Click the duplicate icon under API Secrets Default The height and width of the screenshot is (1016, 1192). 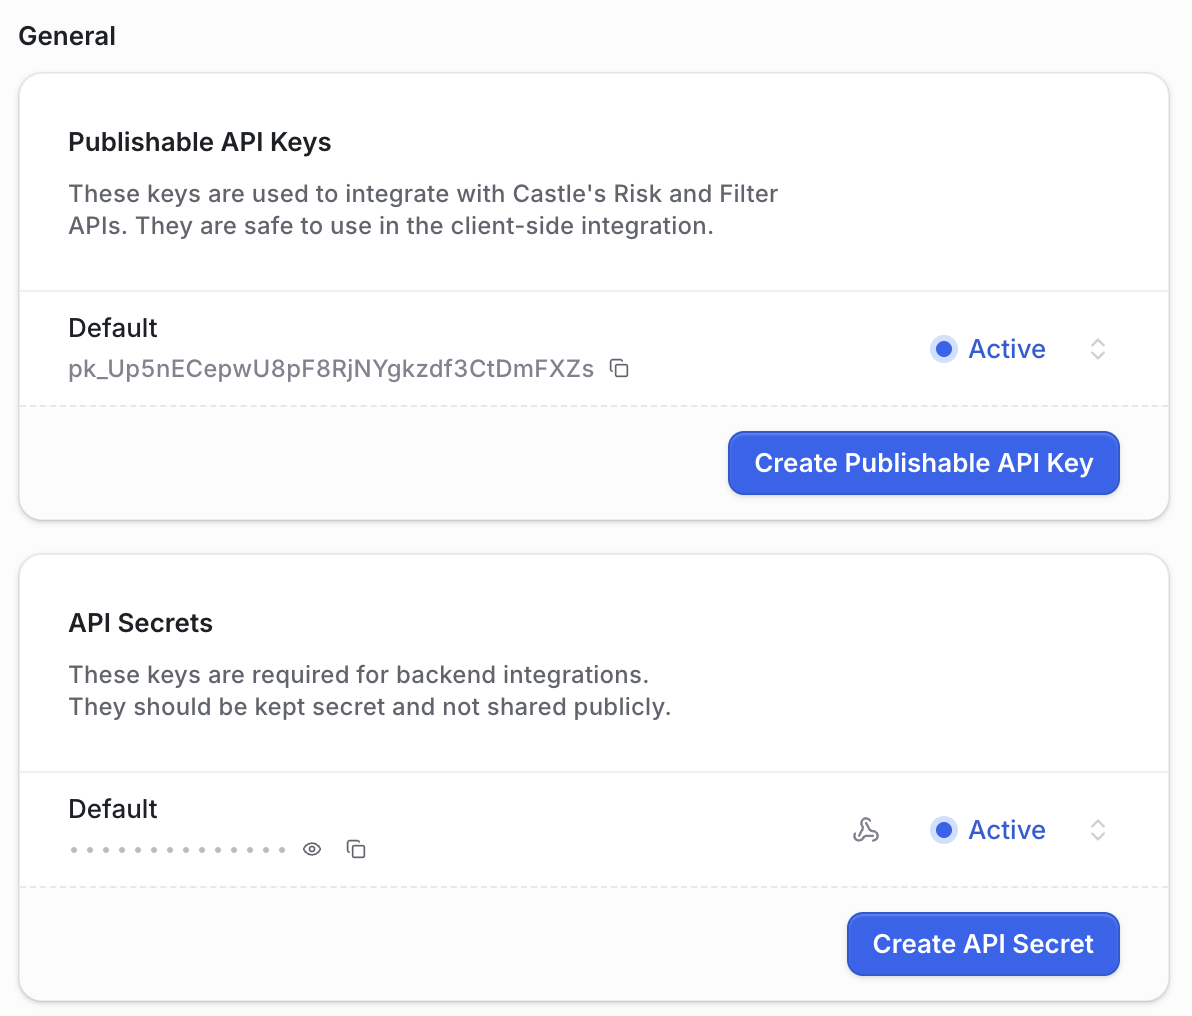[356, 849]
